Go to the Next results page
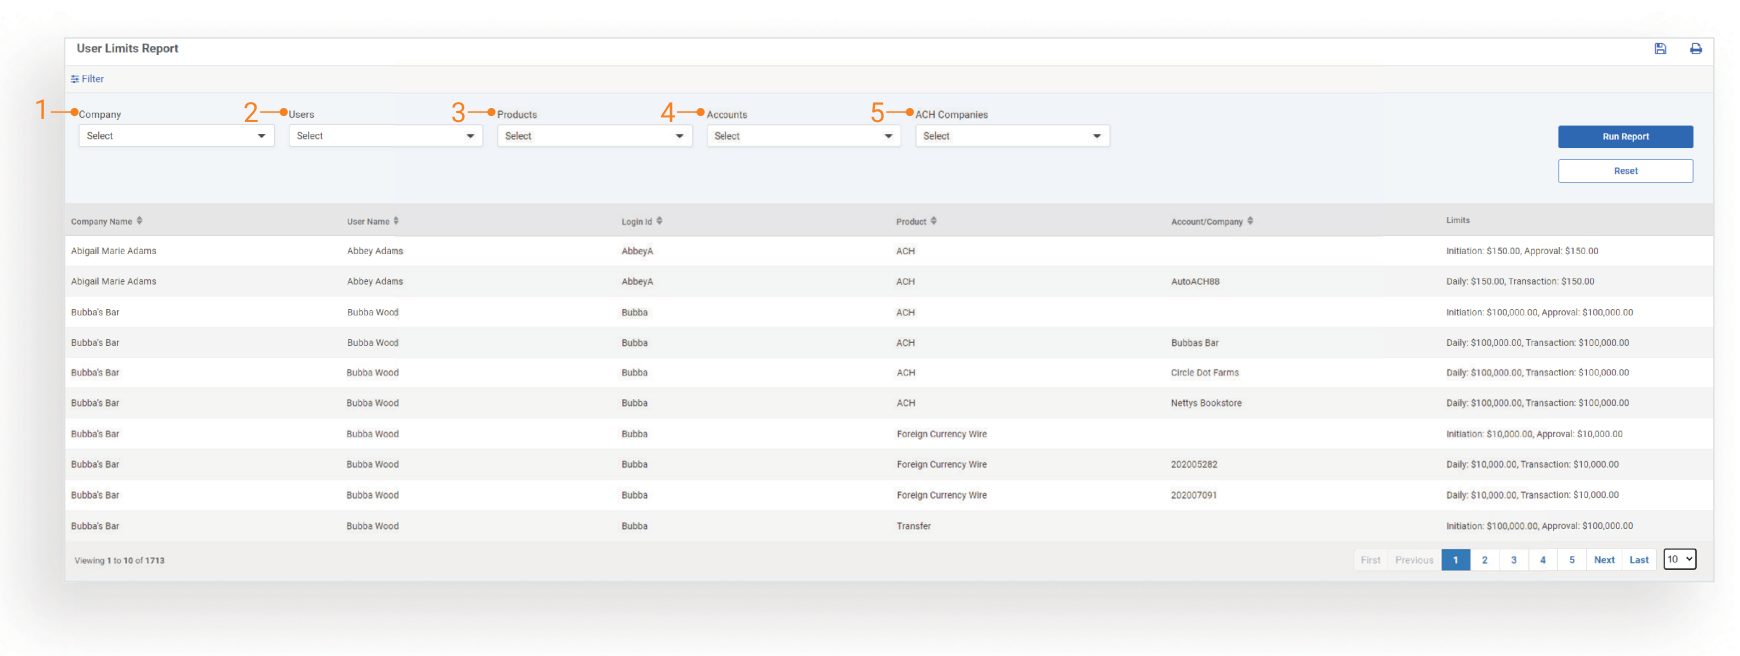1740x656 pixels. 1604,560
